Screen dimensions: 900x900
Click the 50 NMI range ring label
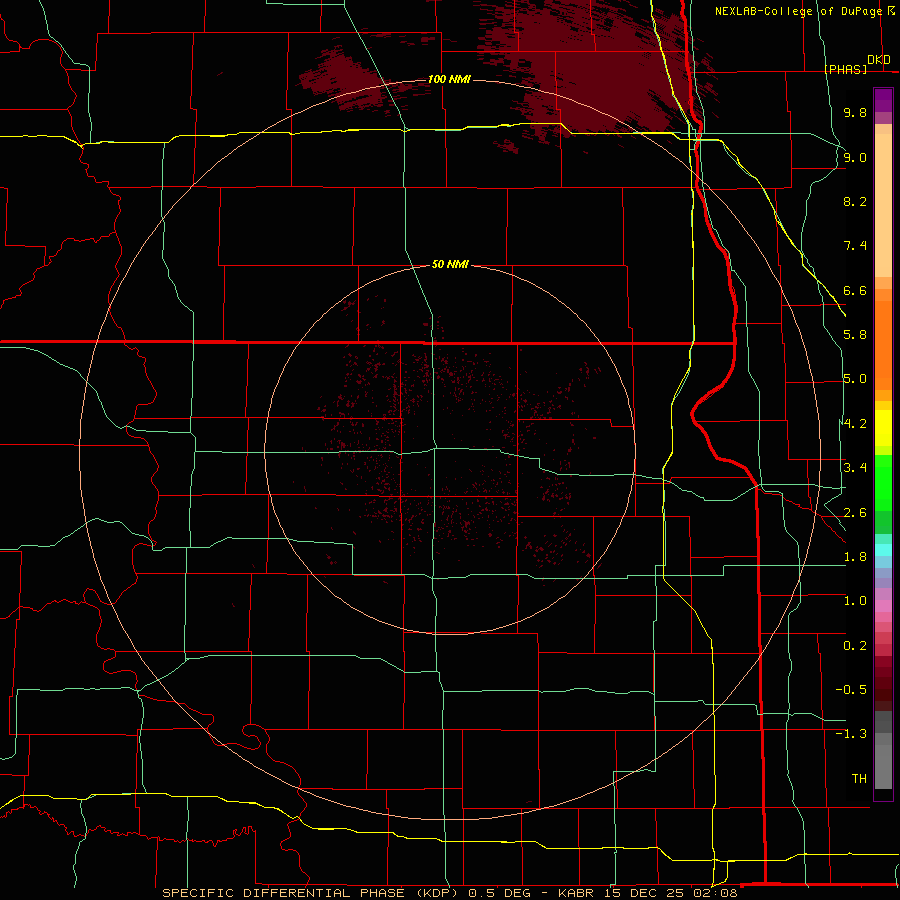(451, 265)
